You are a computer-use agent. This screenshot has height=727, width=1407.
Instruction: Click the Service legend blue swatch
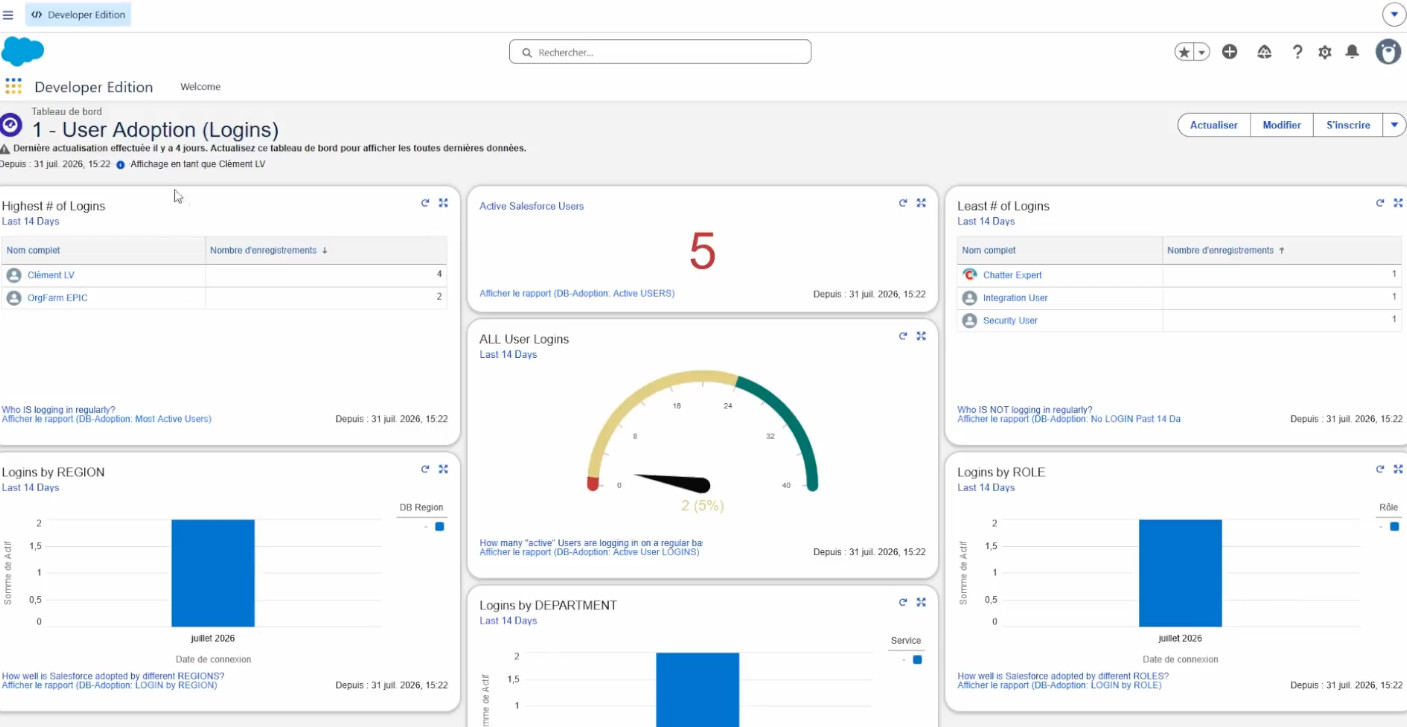pos(917,660)
